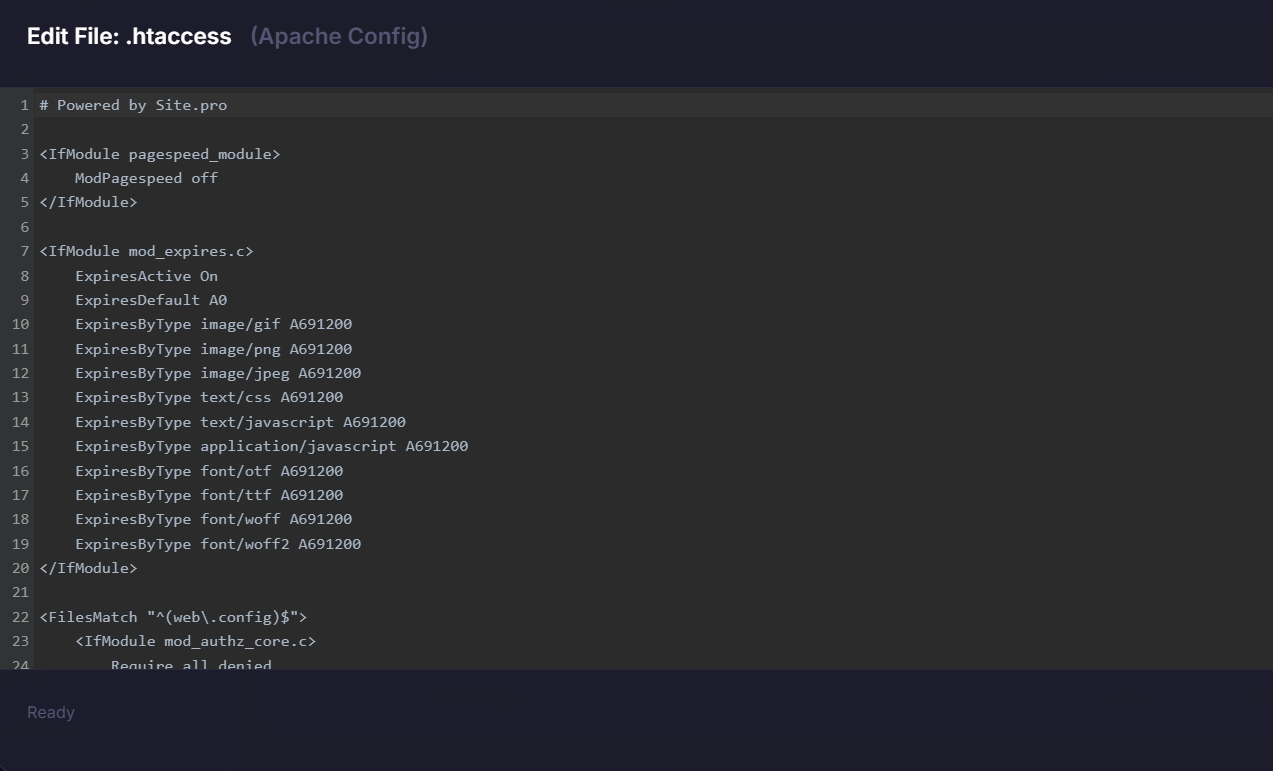Click the "ExpiresDefault A0" line
Image resolution: width=1273 pixels, height=771 pixels.
point(151,300)
